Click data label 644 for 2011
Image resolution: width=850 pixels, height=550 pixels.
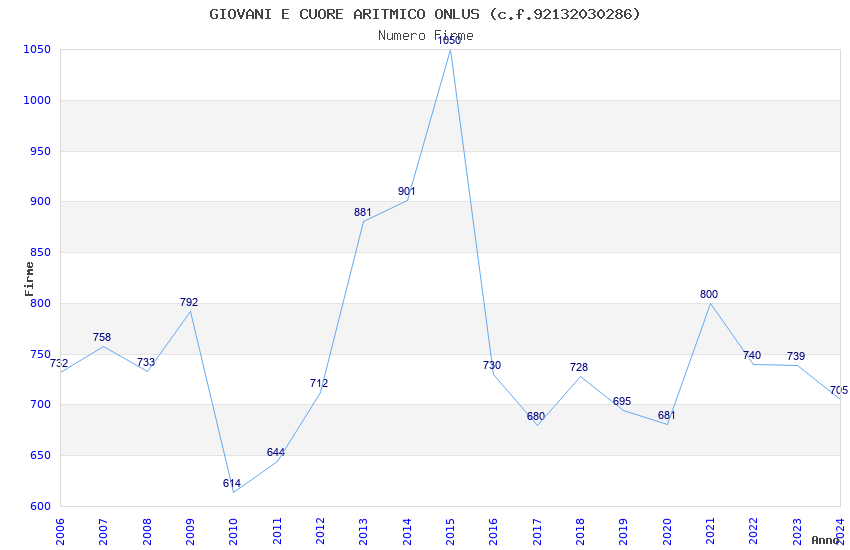tap(276, 452)
